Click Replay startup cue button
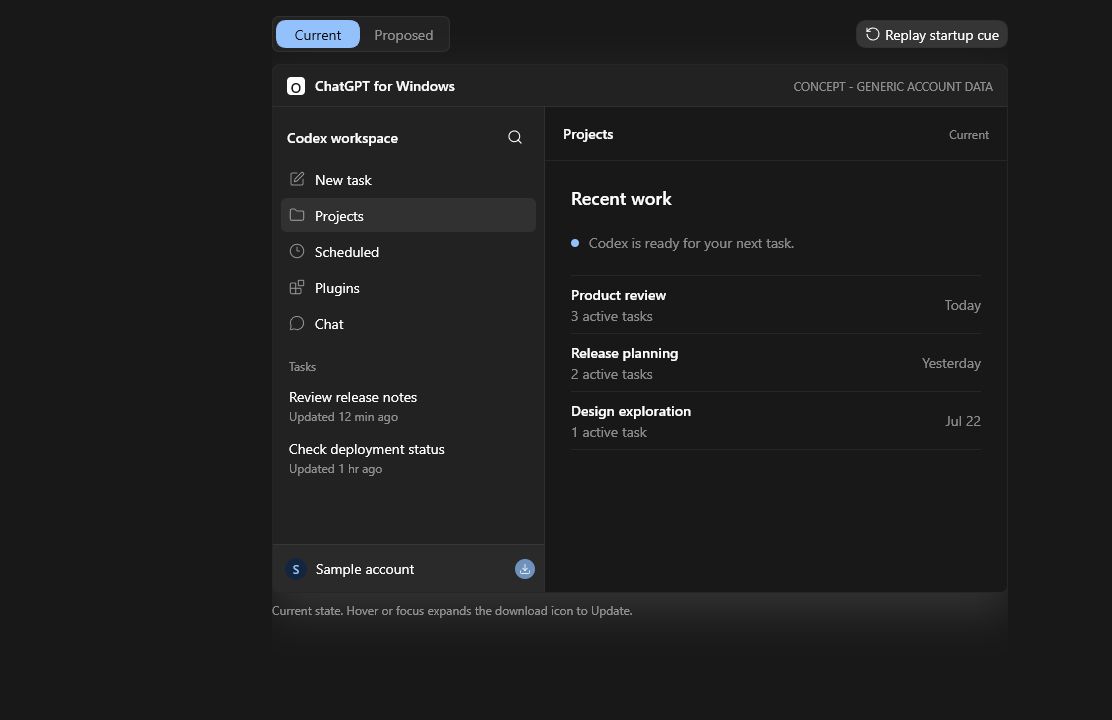The image size is (1112, 720). 931,35
